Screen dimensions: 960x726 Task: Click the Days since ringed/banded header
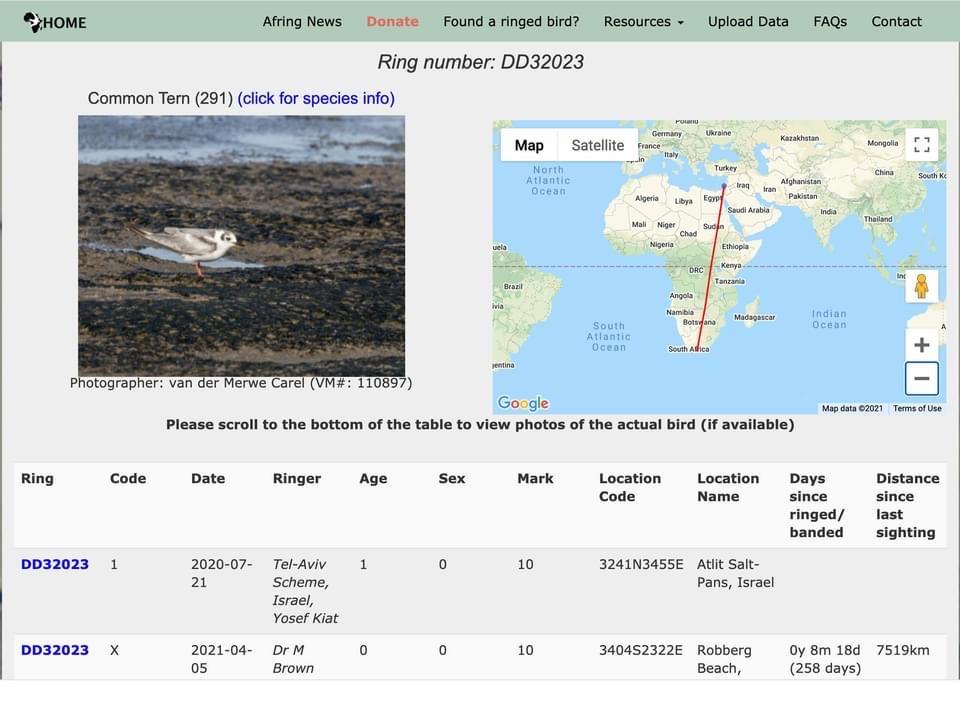816,506
